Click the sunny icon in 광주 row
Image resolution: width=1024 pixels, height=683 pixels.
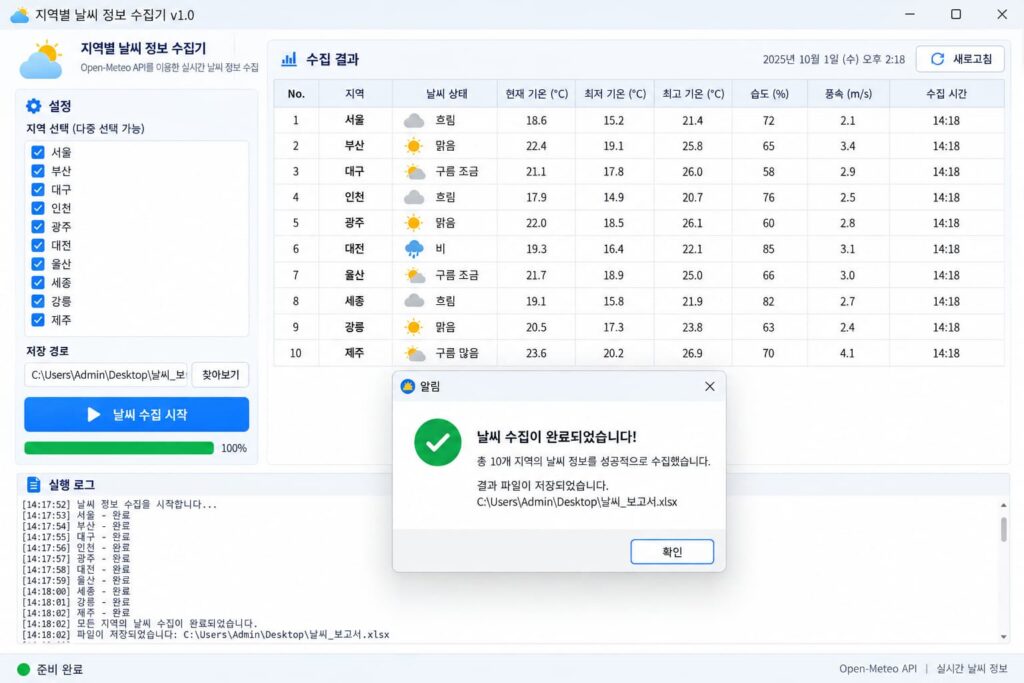[414, 223]
